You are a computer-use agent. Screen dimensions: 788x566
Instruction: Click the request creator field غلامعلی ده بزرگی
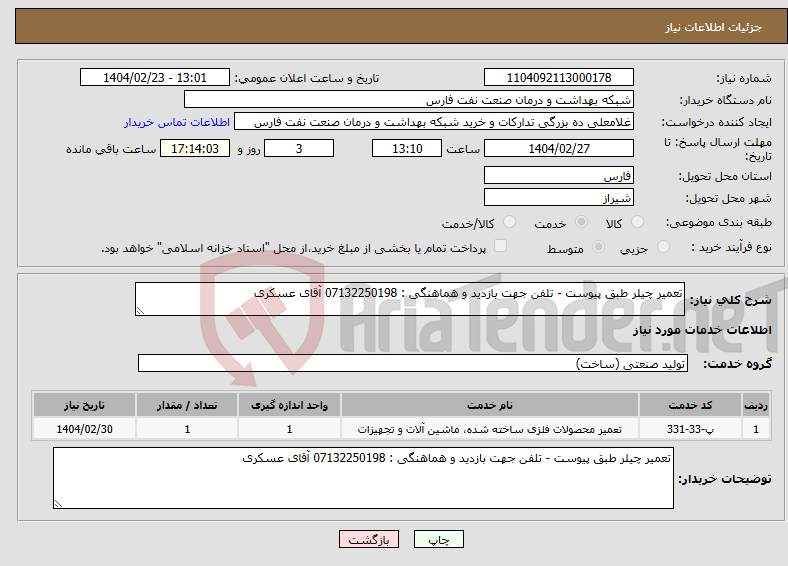tap(434, 122)
